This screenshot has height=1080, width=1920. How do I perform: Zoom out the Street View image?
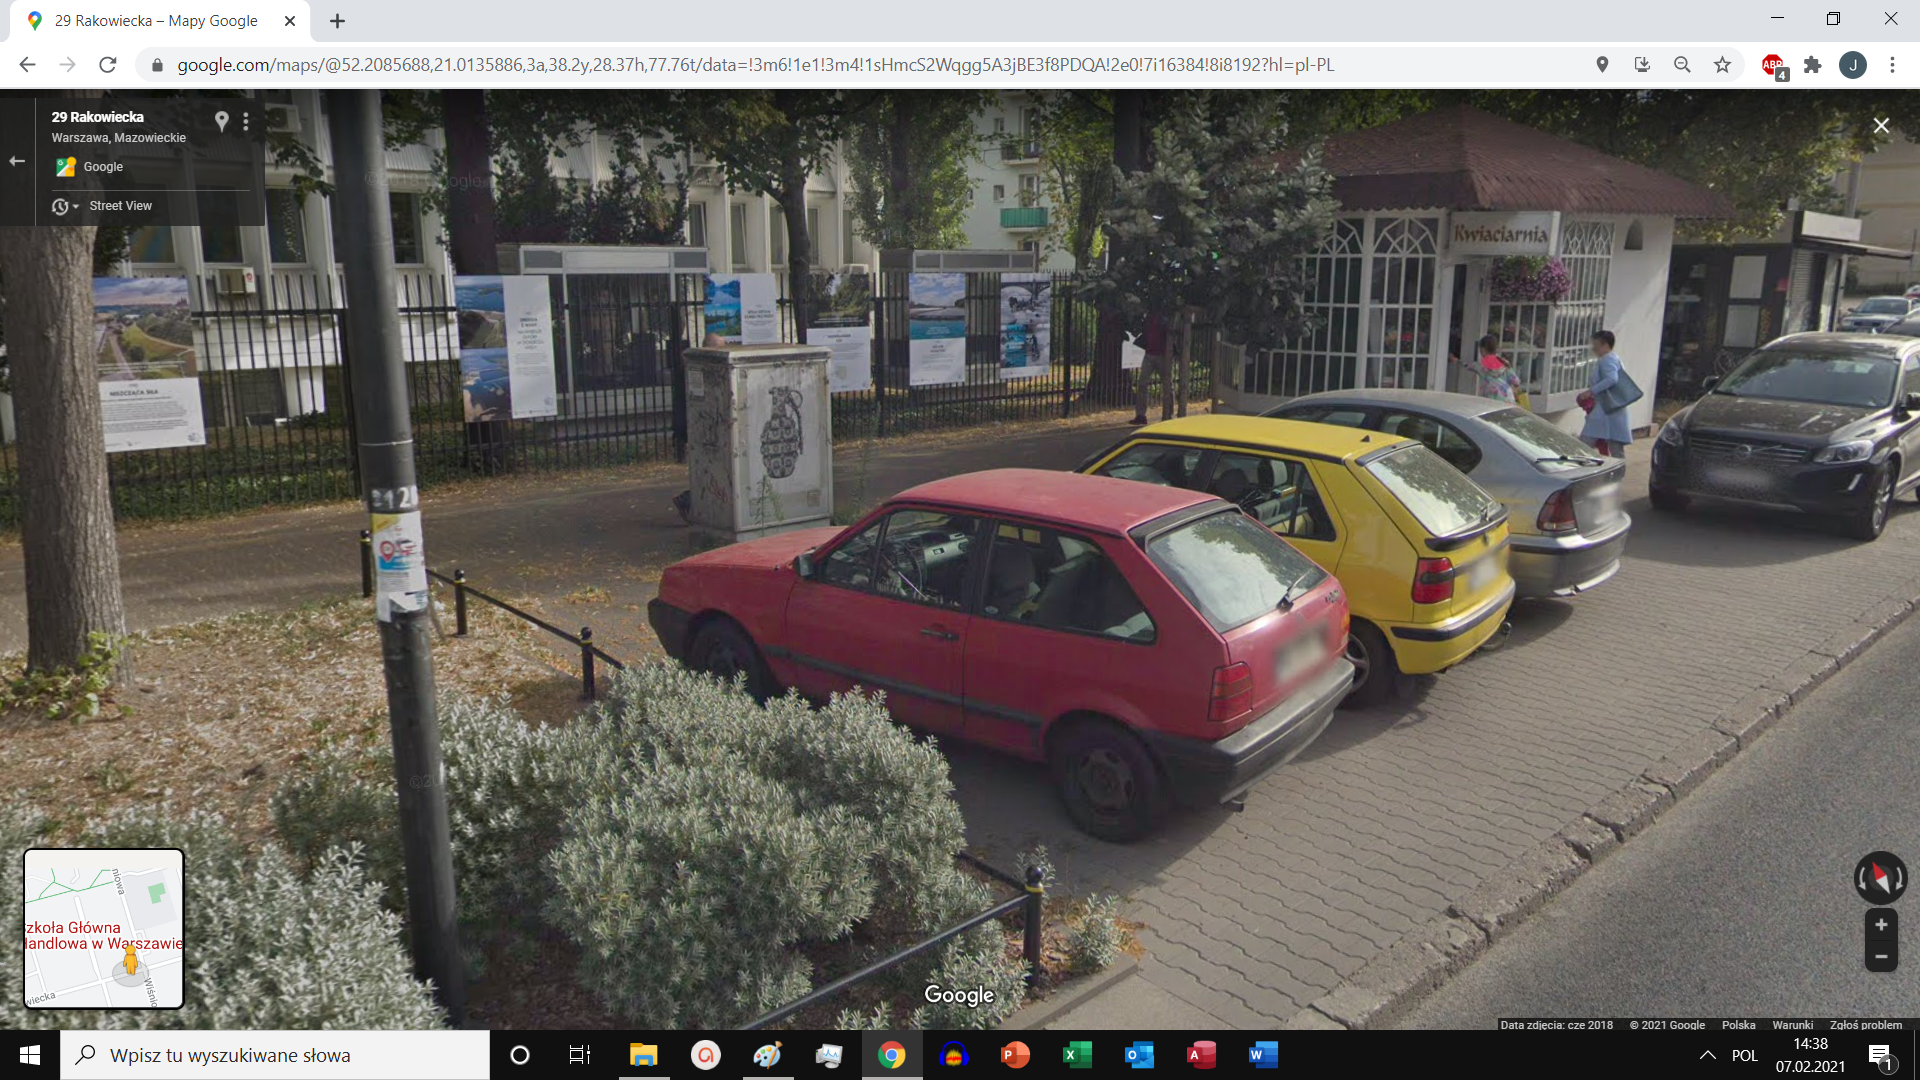(x=1881, y=957)
